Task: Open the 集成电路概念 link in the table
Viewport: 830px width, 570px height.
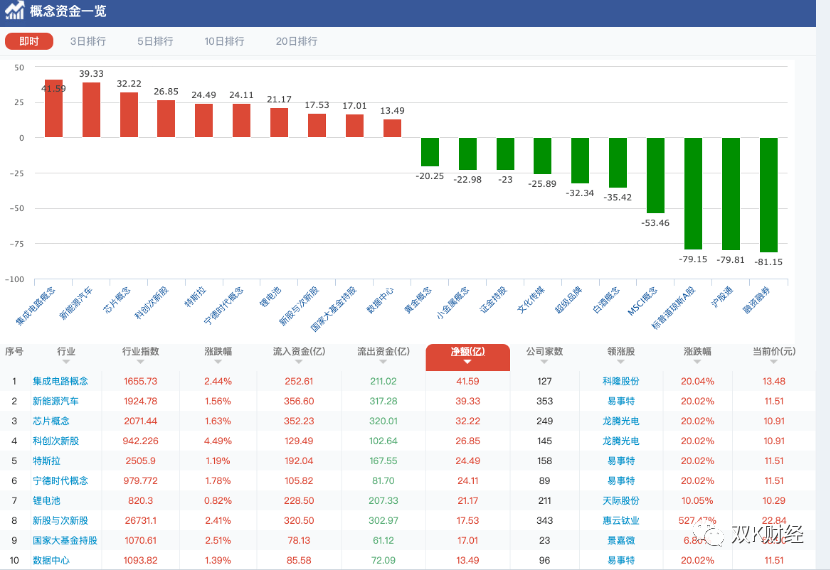Action: pyautogui.click(x=61, y=381)
